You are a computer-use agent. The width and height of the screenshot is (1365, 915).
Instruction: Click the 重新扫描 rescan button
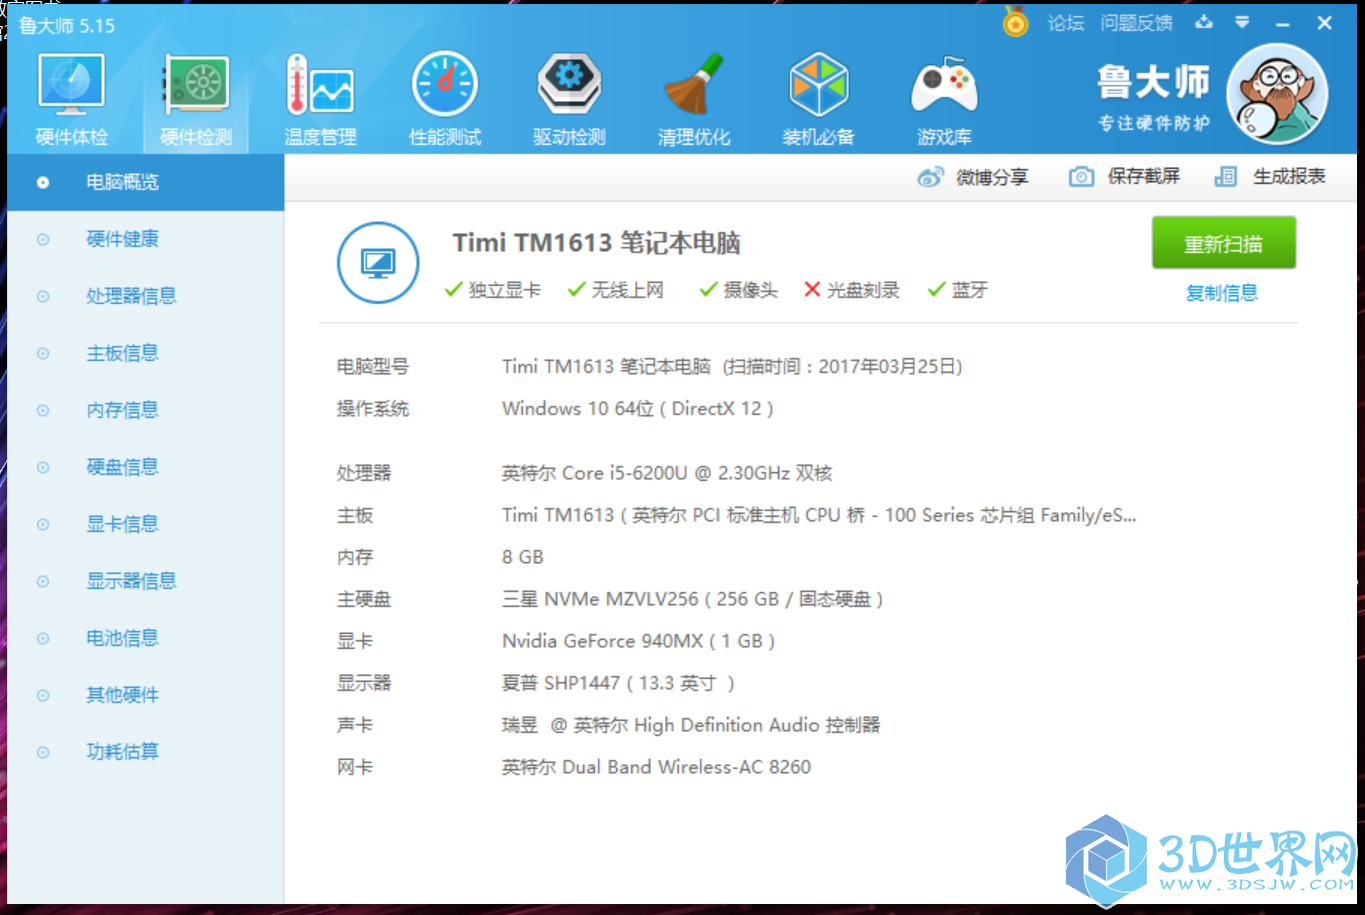pyautogui.click(x=1224, y=243)
